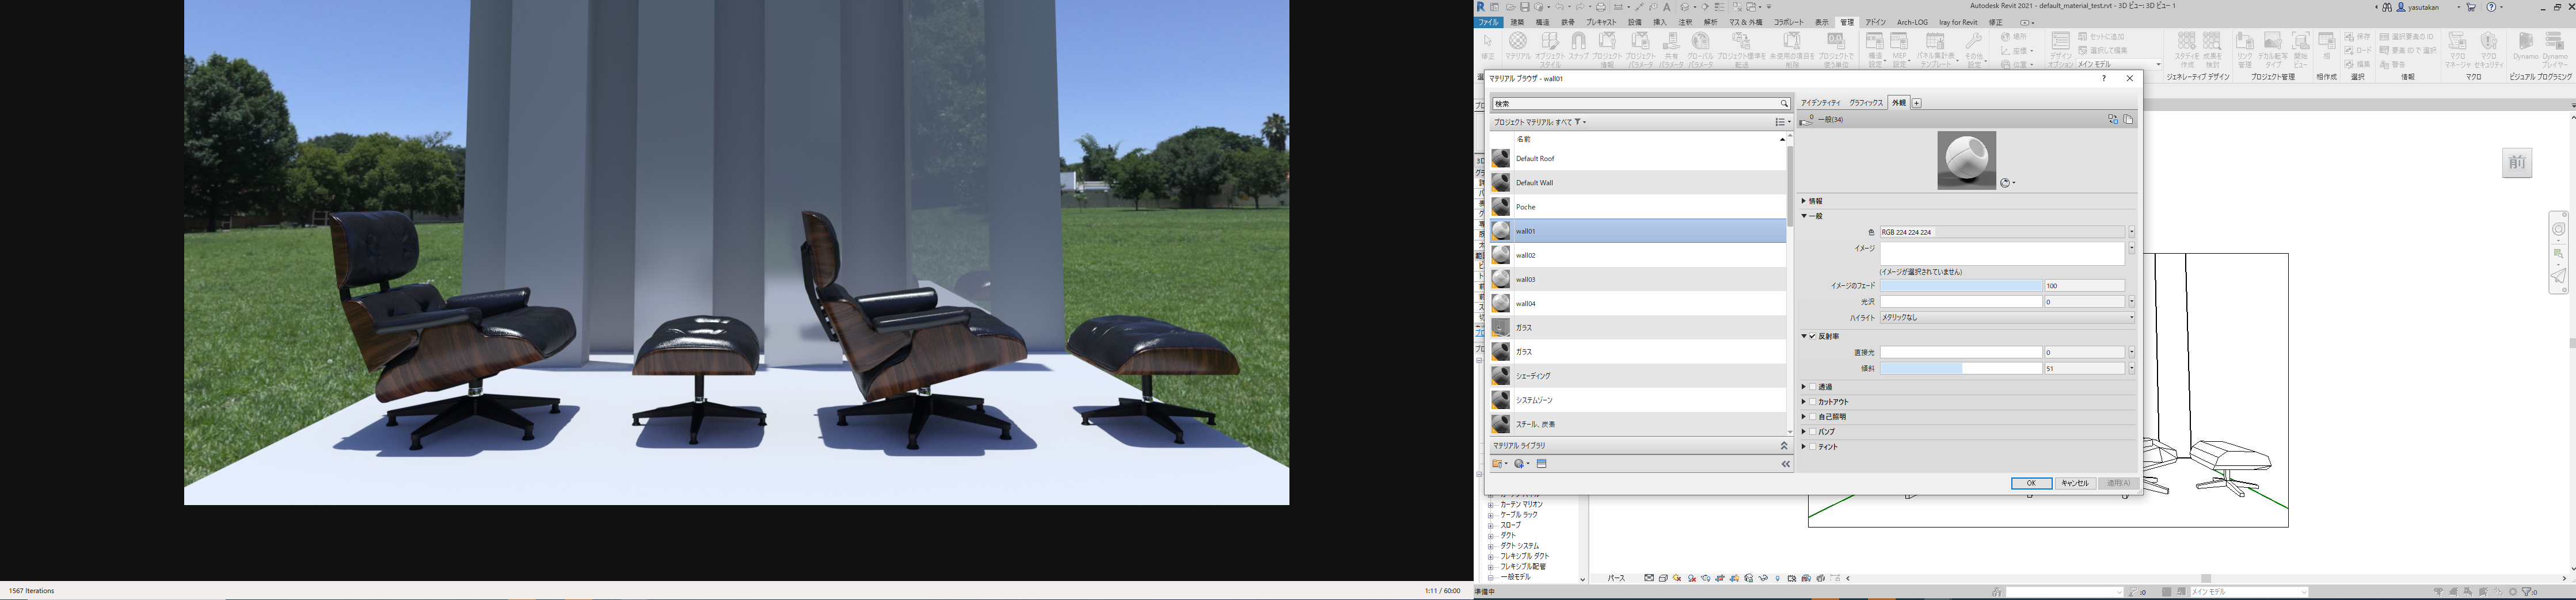Open the マクロマネージャ ribbon tool
The width and height of the screenshot is (2576, 600).
(2457, 49)
